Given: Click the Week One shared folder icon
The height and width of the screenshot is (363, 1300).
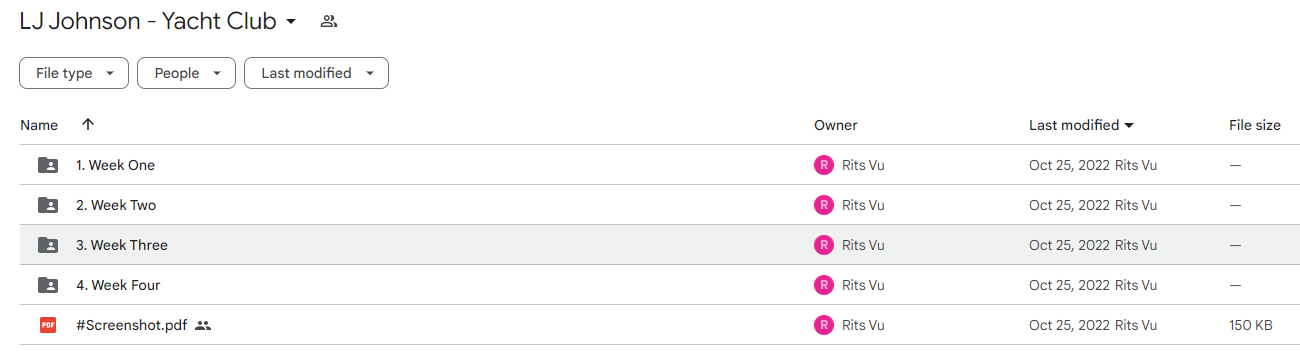Looking at the screenshot, I should (48, 165).
